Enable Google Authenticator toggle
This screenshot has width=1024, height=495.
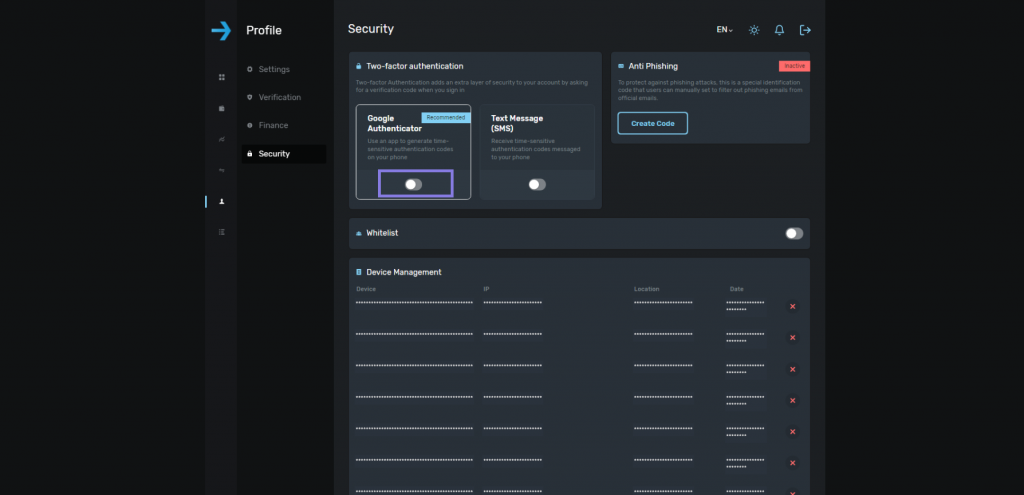pos(413,185)
